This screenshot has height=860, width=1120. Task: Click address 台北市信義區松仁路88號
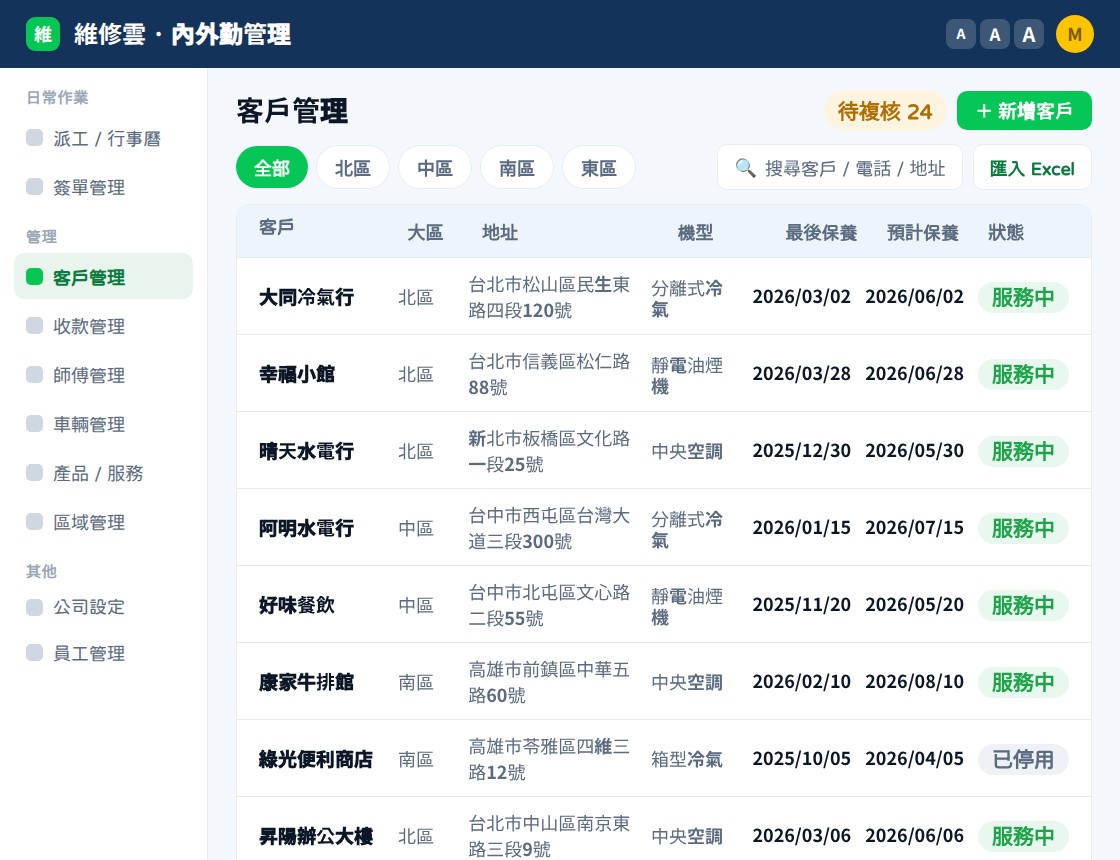click(549, 374)
